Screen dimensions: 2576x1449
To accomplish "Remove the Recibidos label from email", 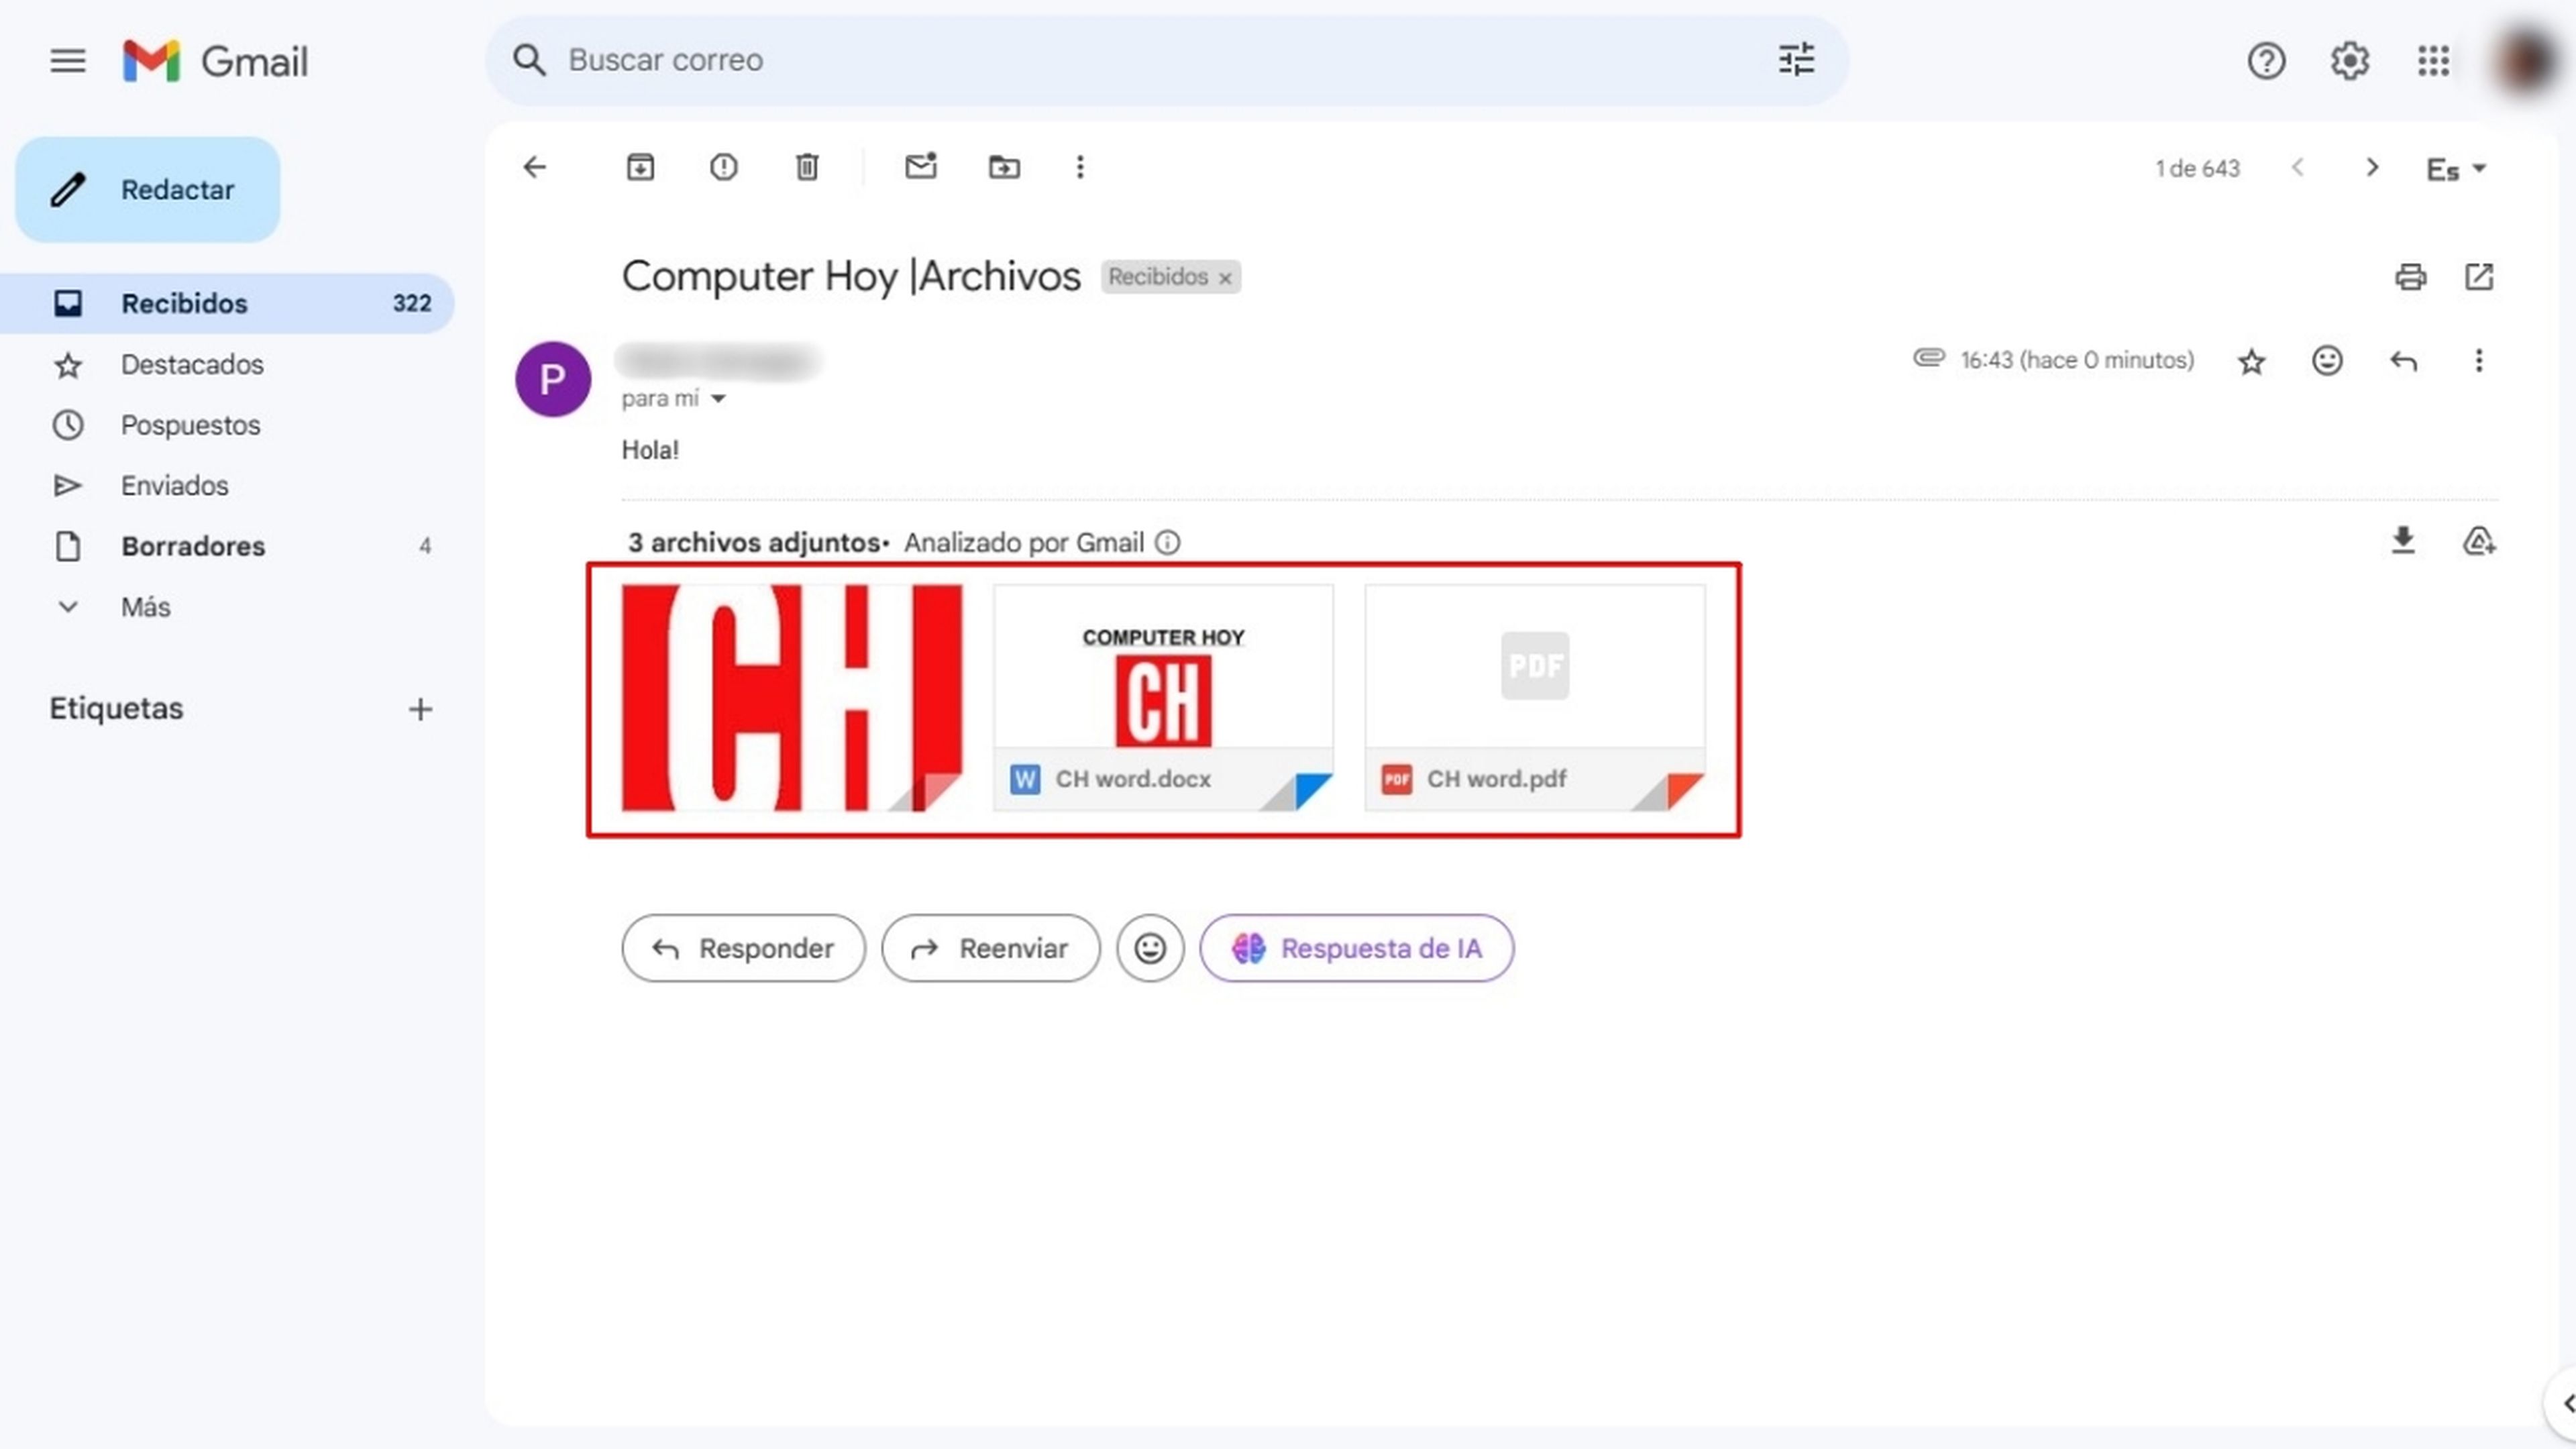I will 1225,278.
